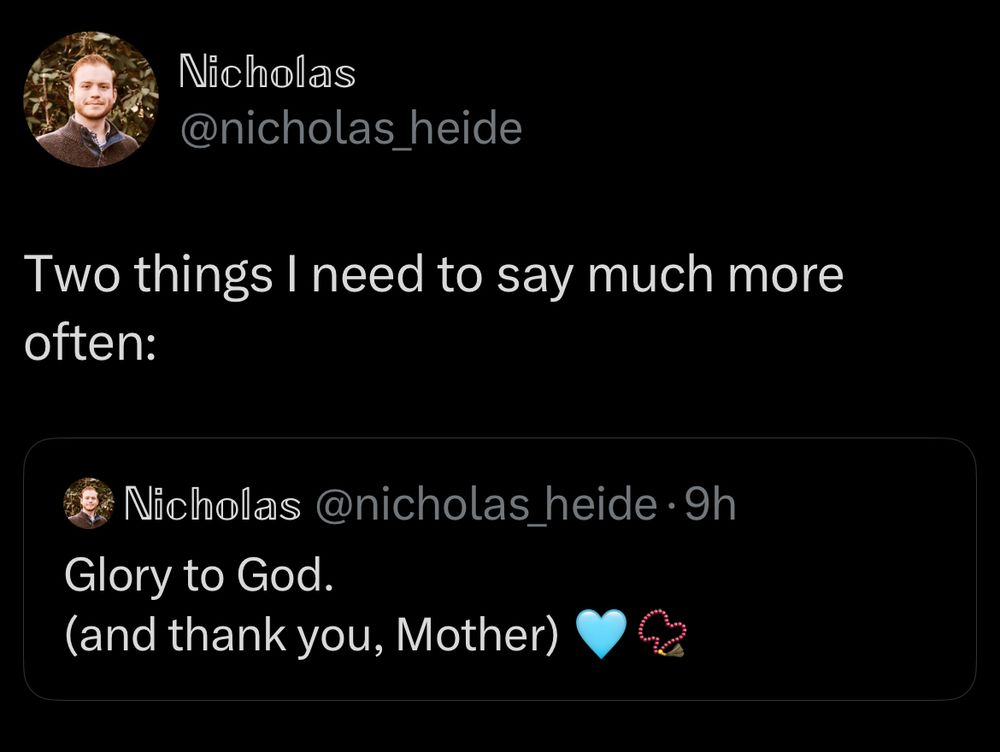Open the quoted tweet card
The image size is (1000, 752).
pyautogui.click(x=500, y=569)
